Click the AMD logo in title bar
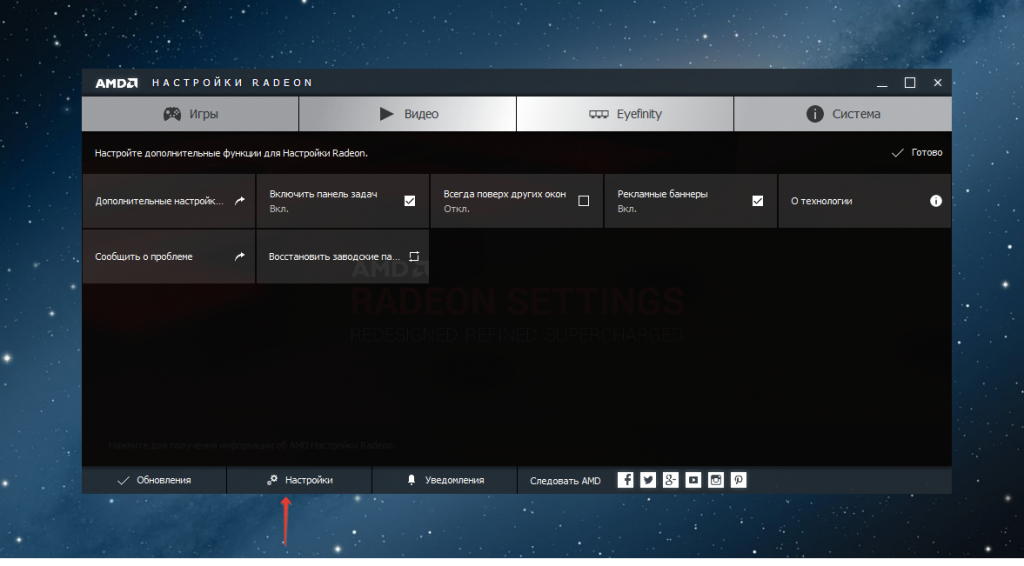 (x=116, y=83)
